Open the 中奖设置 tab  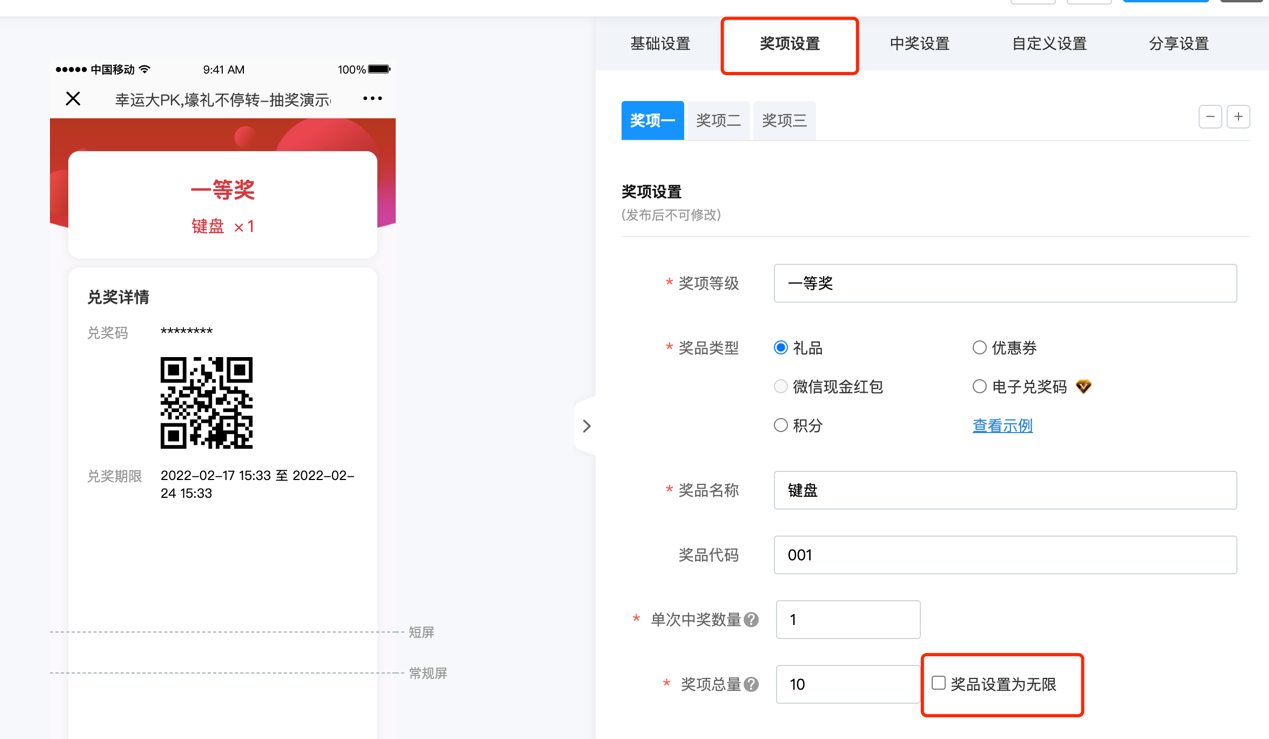pyautogui.click(x=920, y=44)
